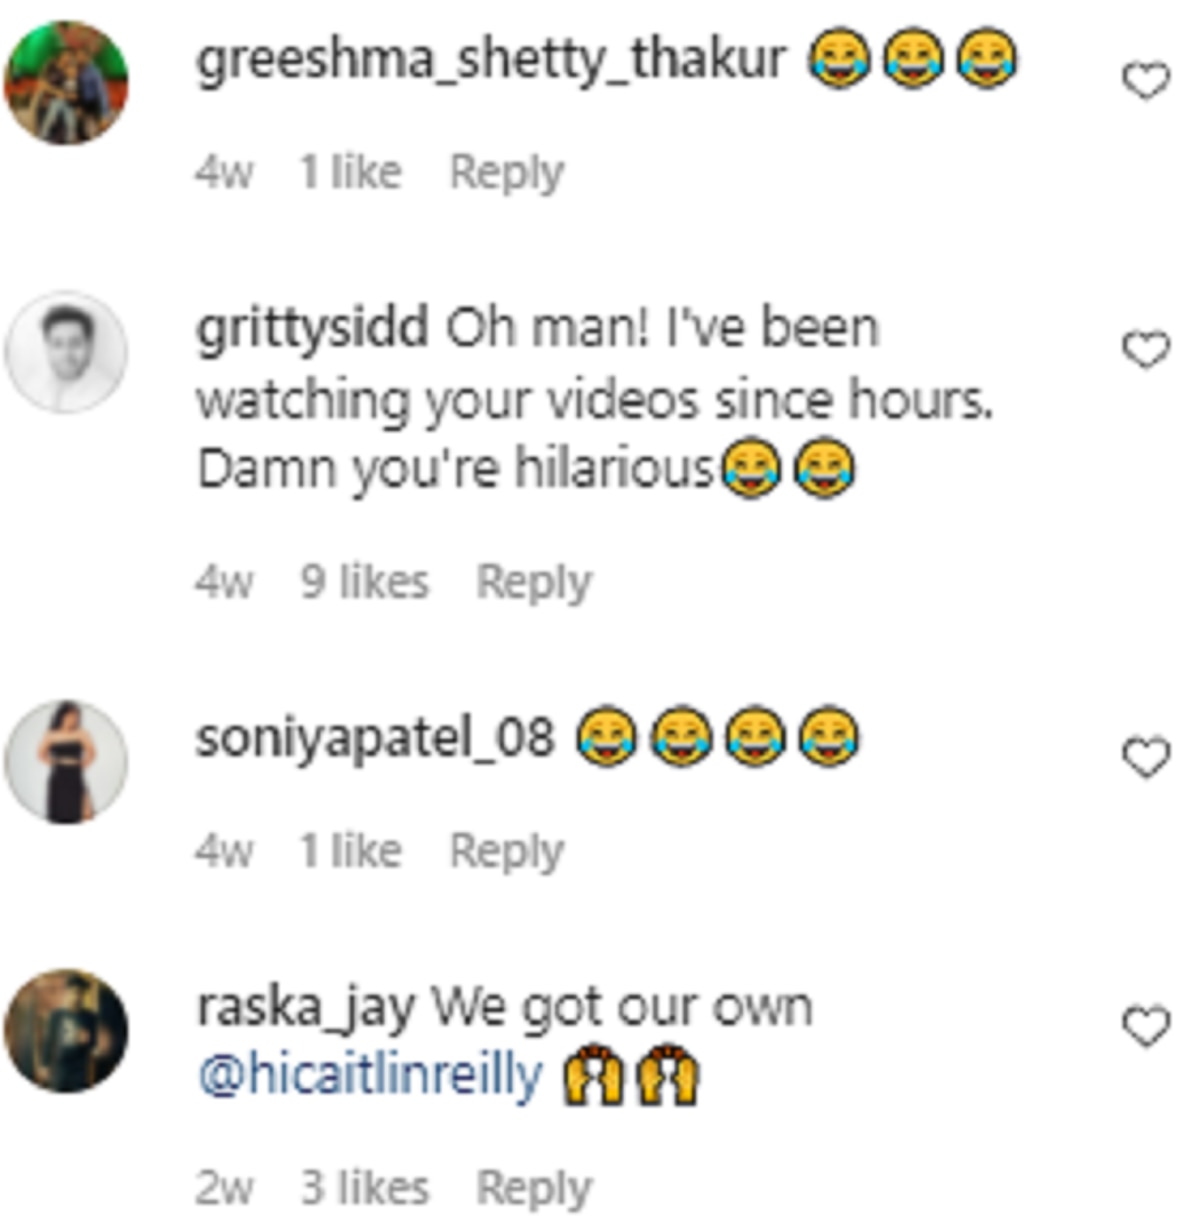Like greeshma_shetty_thakur's comment with the heart
Image resolution: width=1200 pixels, height=1221 pixels.
[1146, 80]
